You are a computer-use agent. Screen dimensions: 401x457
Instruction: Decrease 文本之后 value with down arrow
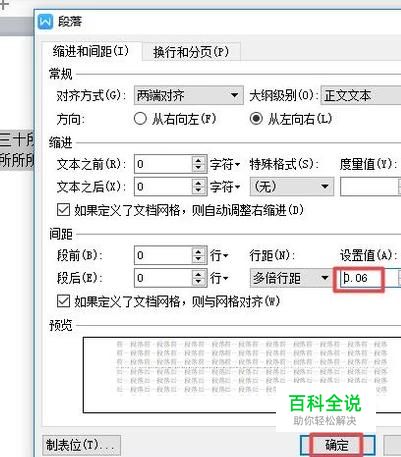pyautogui.click(x=199, y=191)
